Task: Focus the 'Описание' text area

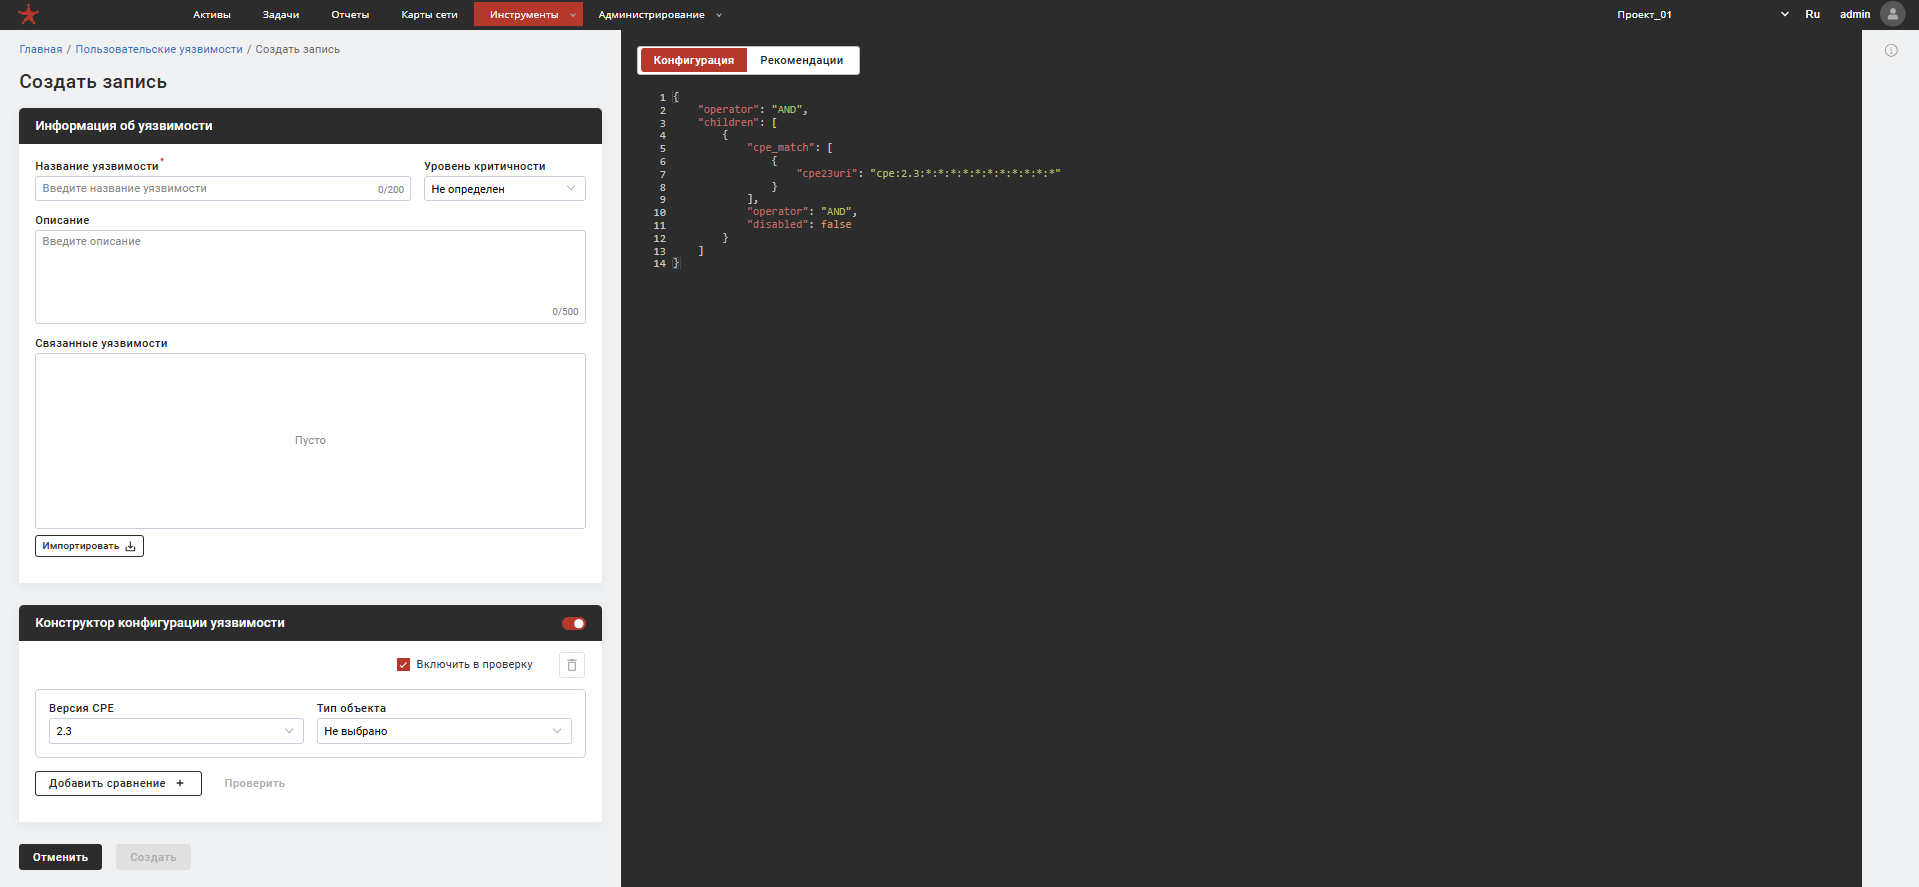Action: click(310, 277)
